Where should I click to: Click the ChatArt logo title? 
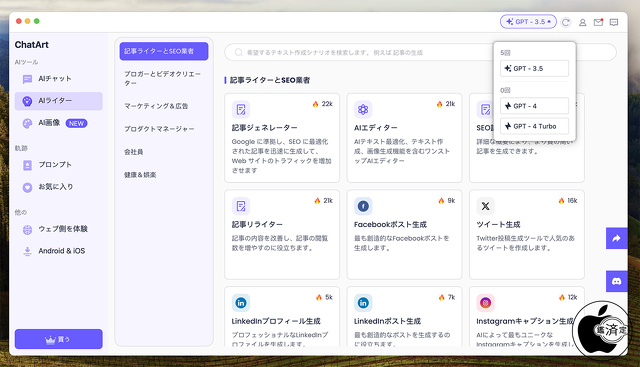(x=31, y=45)
